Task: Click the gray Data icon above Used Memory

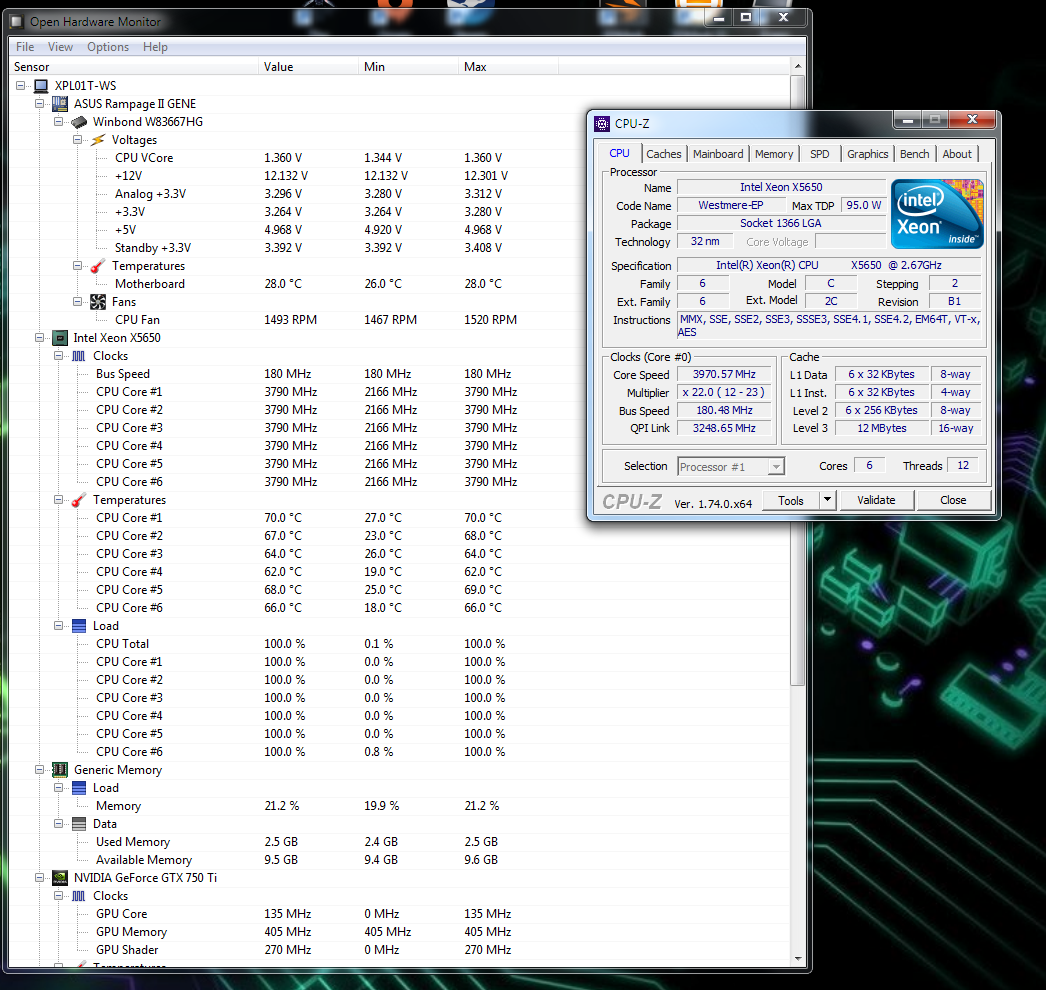Action: point(79,824)
